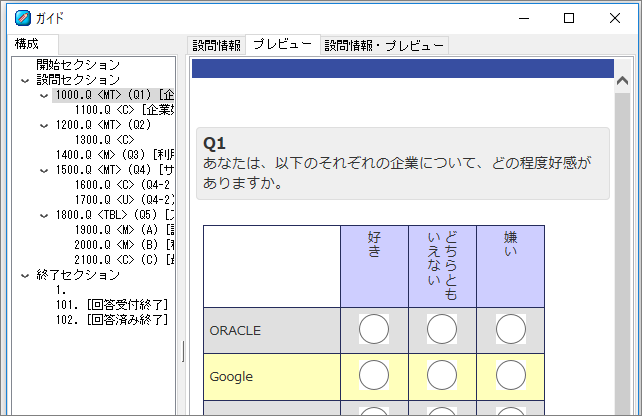
Task: Click the どちらともいえない column header
Action: click(442, 266)
